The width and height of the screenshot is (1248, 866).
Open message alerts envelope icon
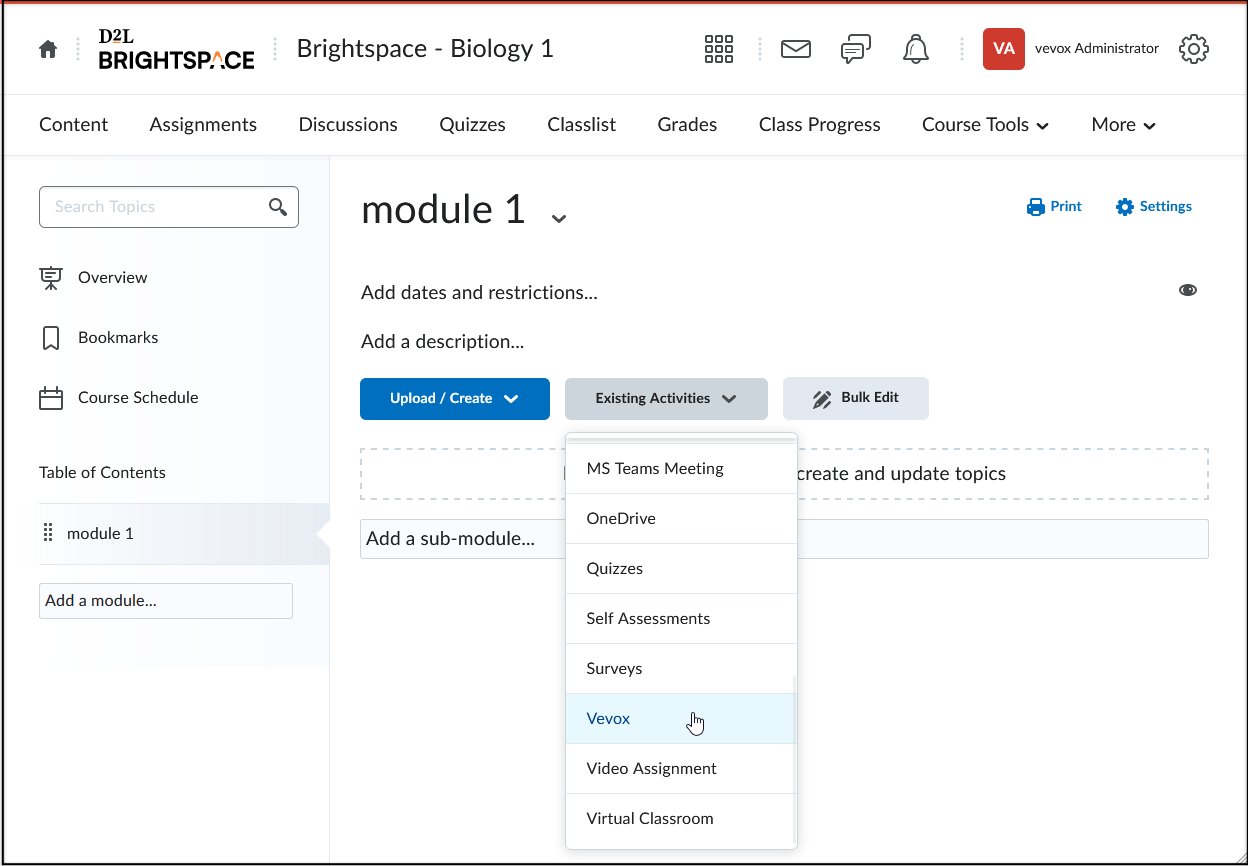[x=796, y=49]
